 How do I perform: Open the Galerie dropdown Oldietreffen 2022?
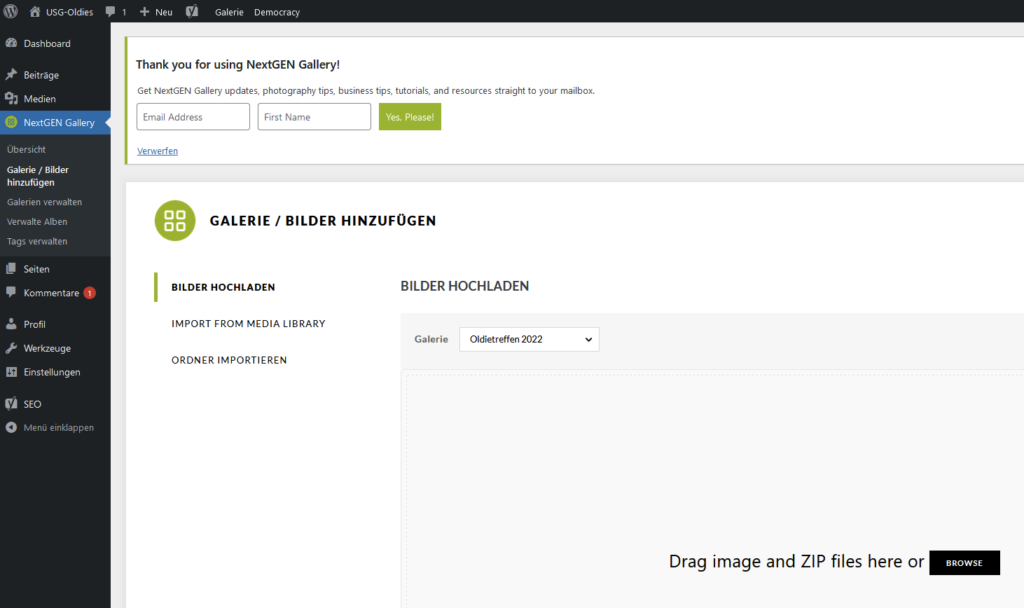(x=529, y=339)
